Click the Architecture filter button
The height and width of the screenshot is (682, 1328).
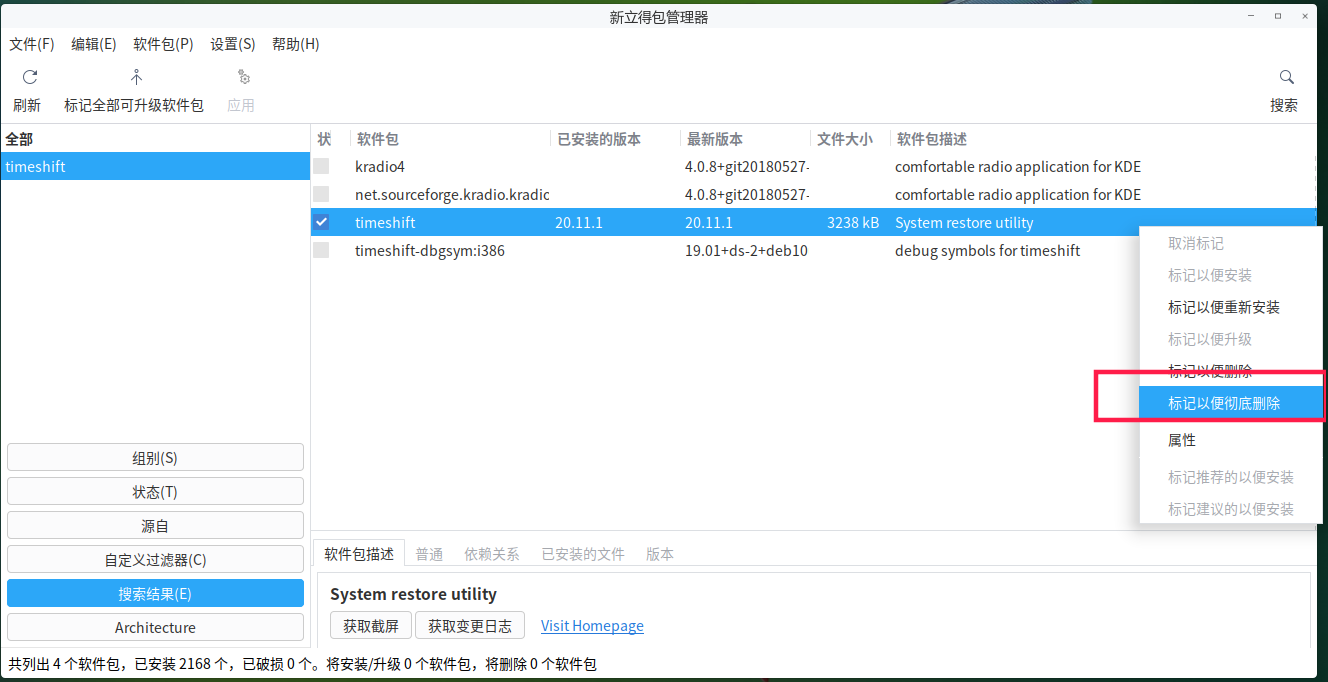coord(155,628)
